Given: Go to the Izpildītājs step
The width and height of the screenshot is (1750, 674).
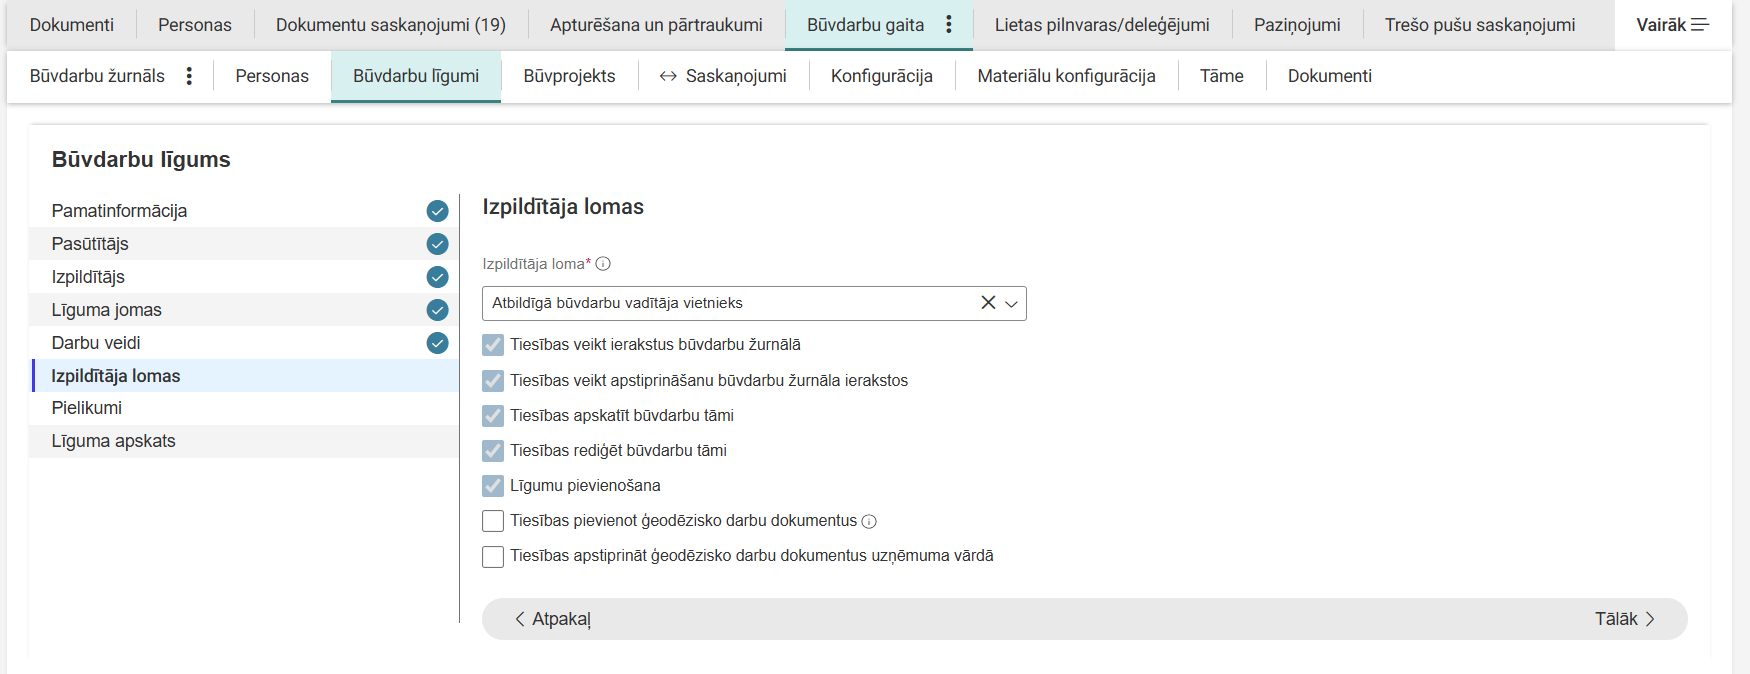Looking at the screenshot, I should pyautogui.click(x=245, y=277).
